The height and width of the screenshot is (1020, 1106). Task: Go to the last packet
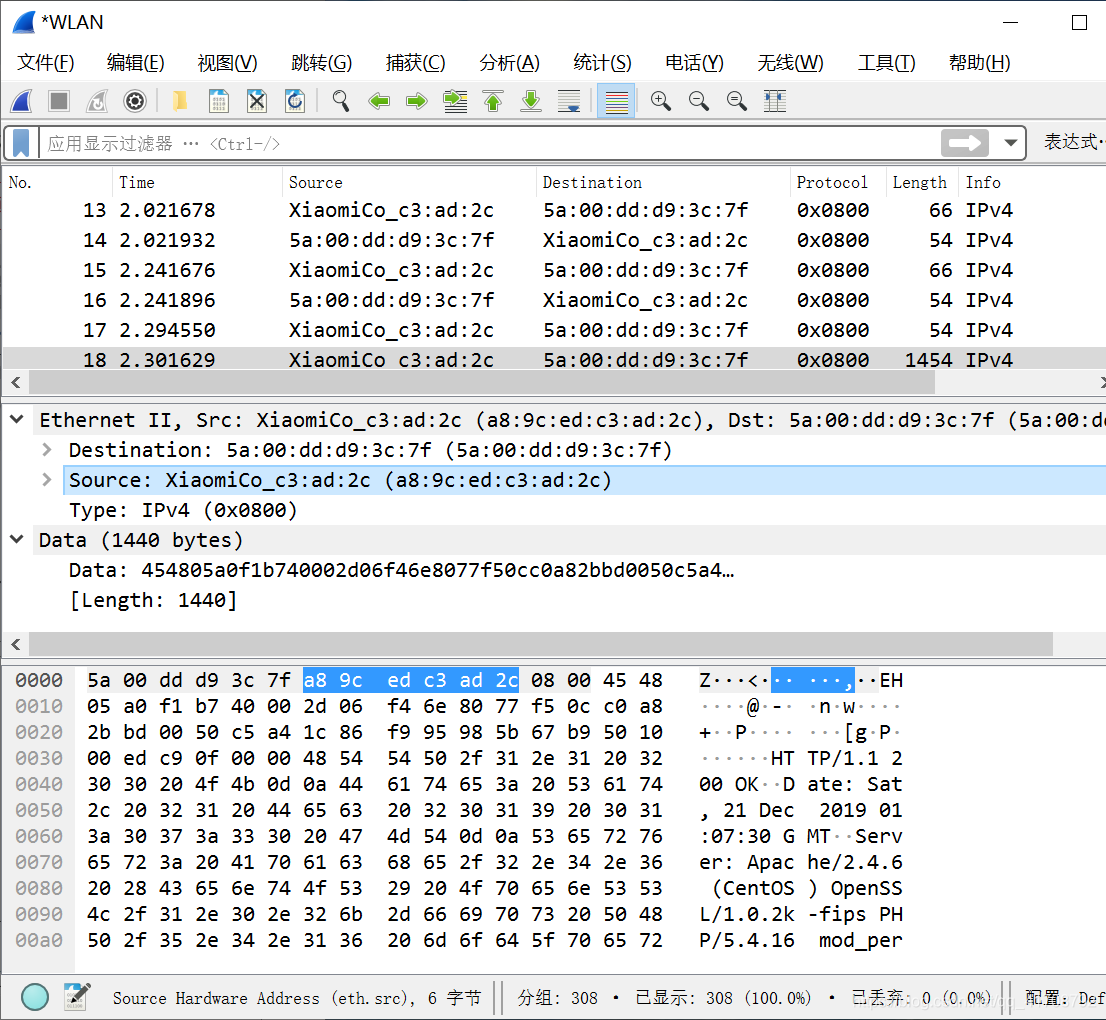pyautogui.click(x=531, y=102)
